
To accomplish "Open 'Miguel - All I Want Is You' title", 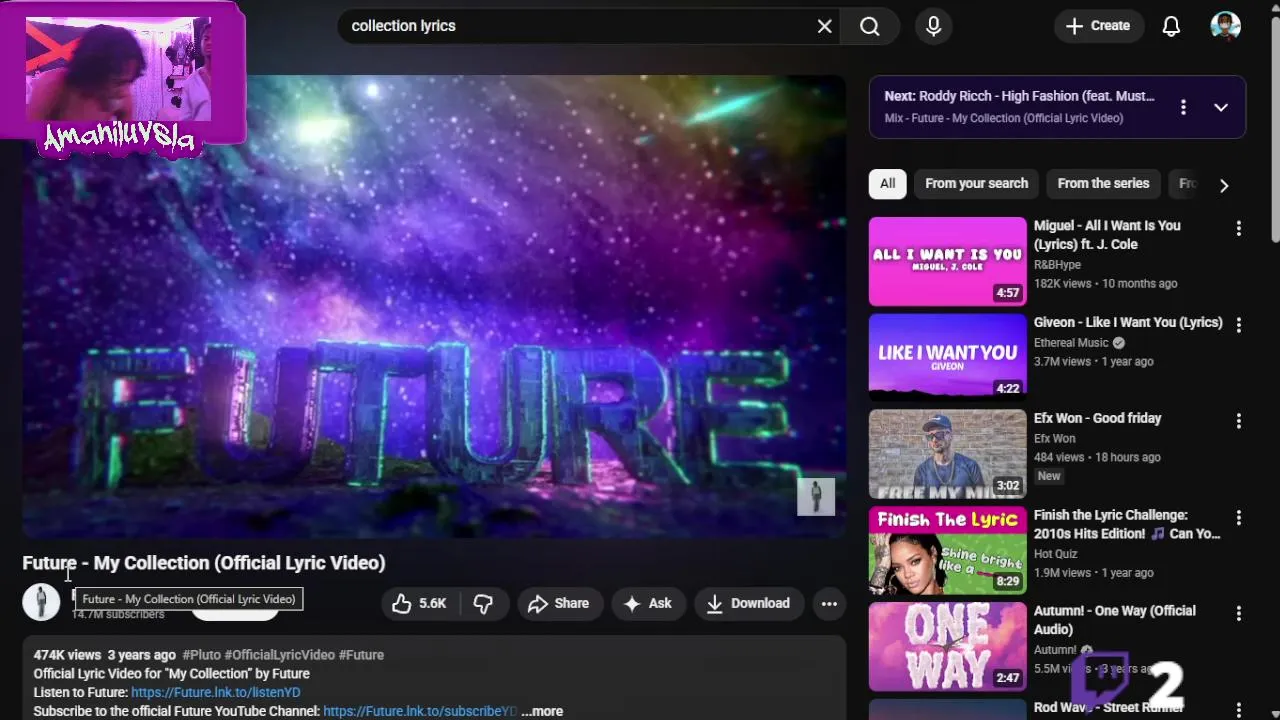I will coord(1107,235).
